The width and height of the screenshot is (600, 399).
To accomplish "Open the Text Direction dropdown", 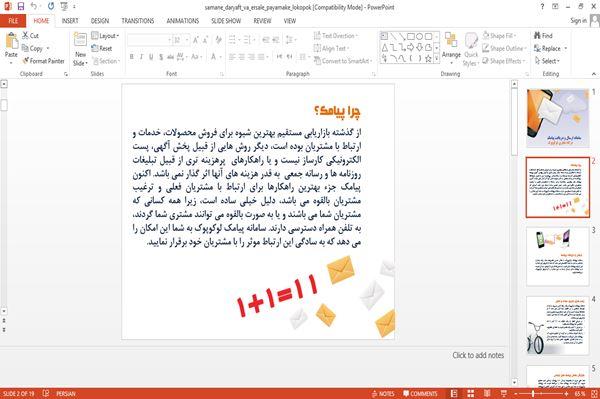I will click(336, 36).
